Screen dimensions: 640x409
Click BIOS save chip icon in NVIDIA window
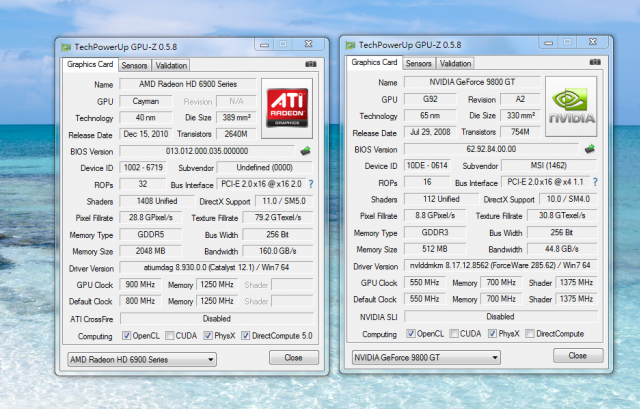[589, 149]
